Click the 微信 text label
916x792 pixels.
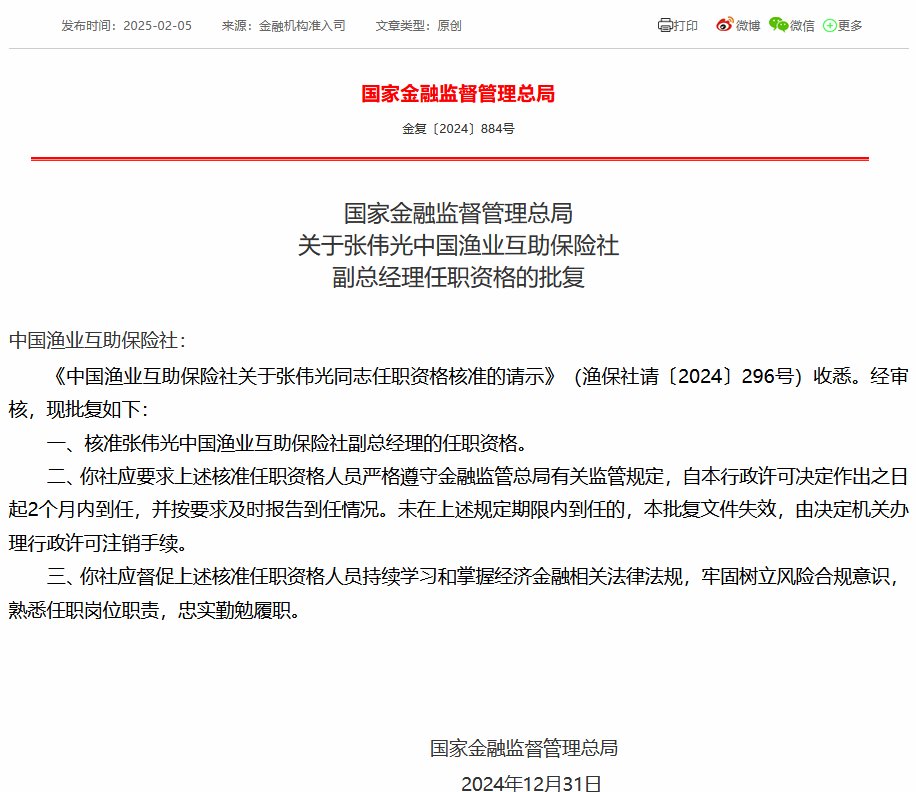(802, 26)
